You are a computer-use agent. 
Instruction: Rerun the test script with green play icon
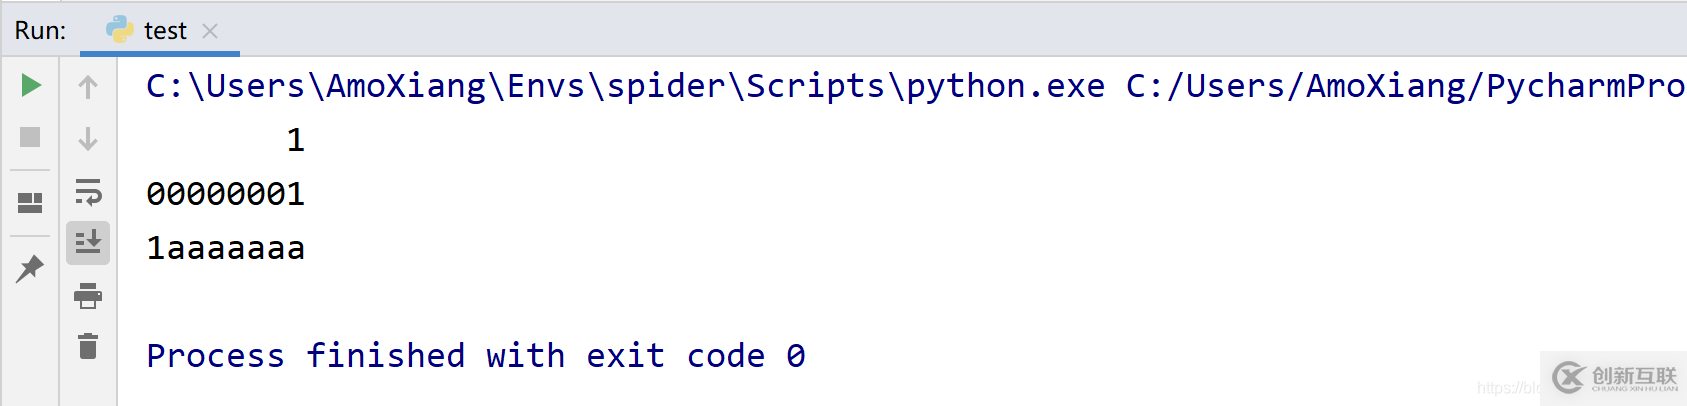coord(31,86)
